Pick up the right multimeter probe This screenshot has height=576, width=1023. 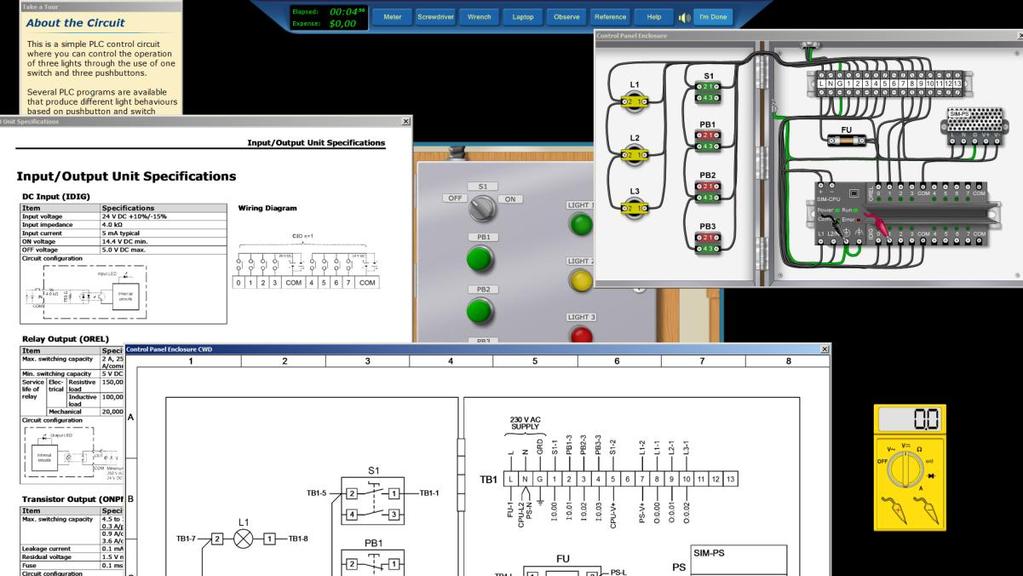pos(926,511)
